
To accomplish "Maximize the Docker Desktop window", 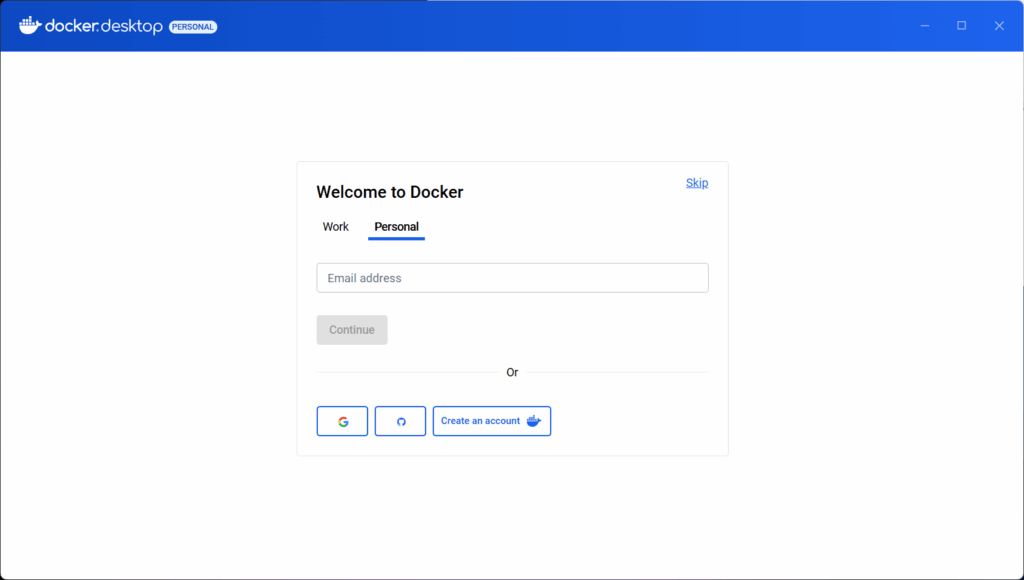I will (961, 25).
